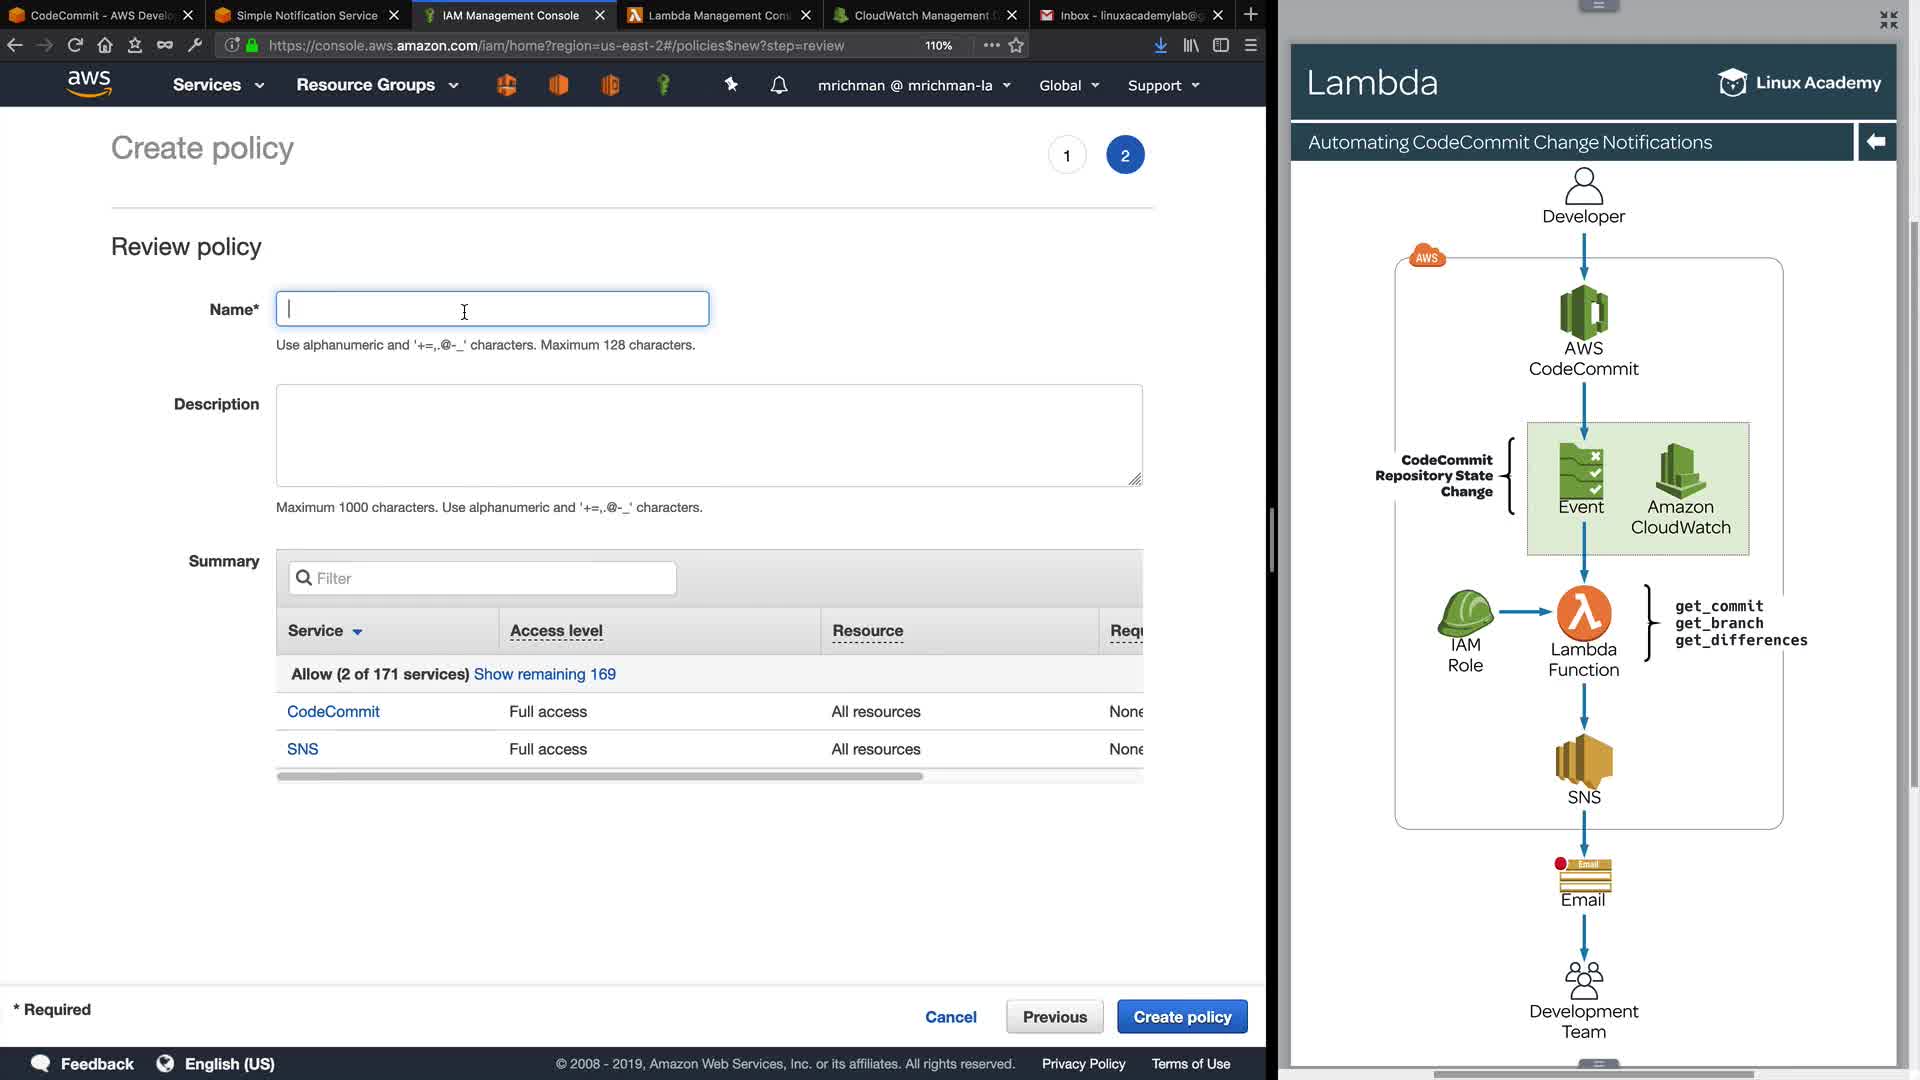1920x1080 pixels.
Task: Go to step 1 circle indicator
Action: click(1067, 155)
